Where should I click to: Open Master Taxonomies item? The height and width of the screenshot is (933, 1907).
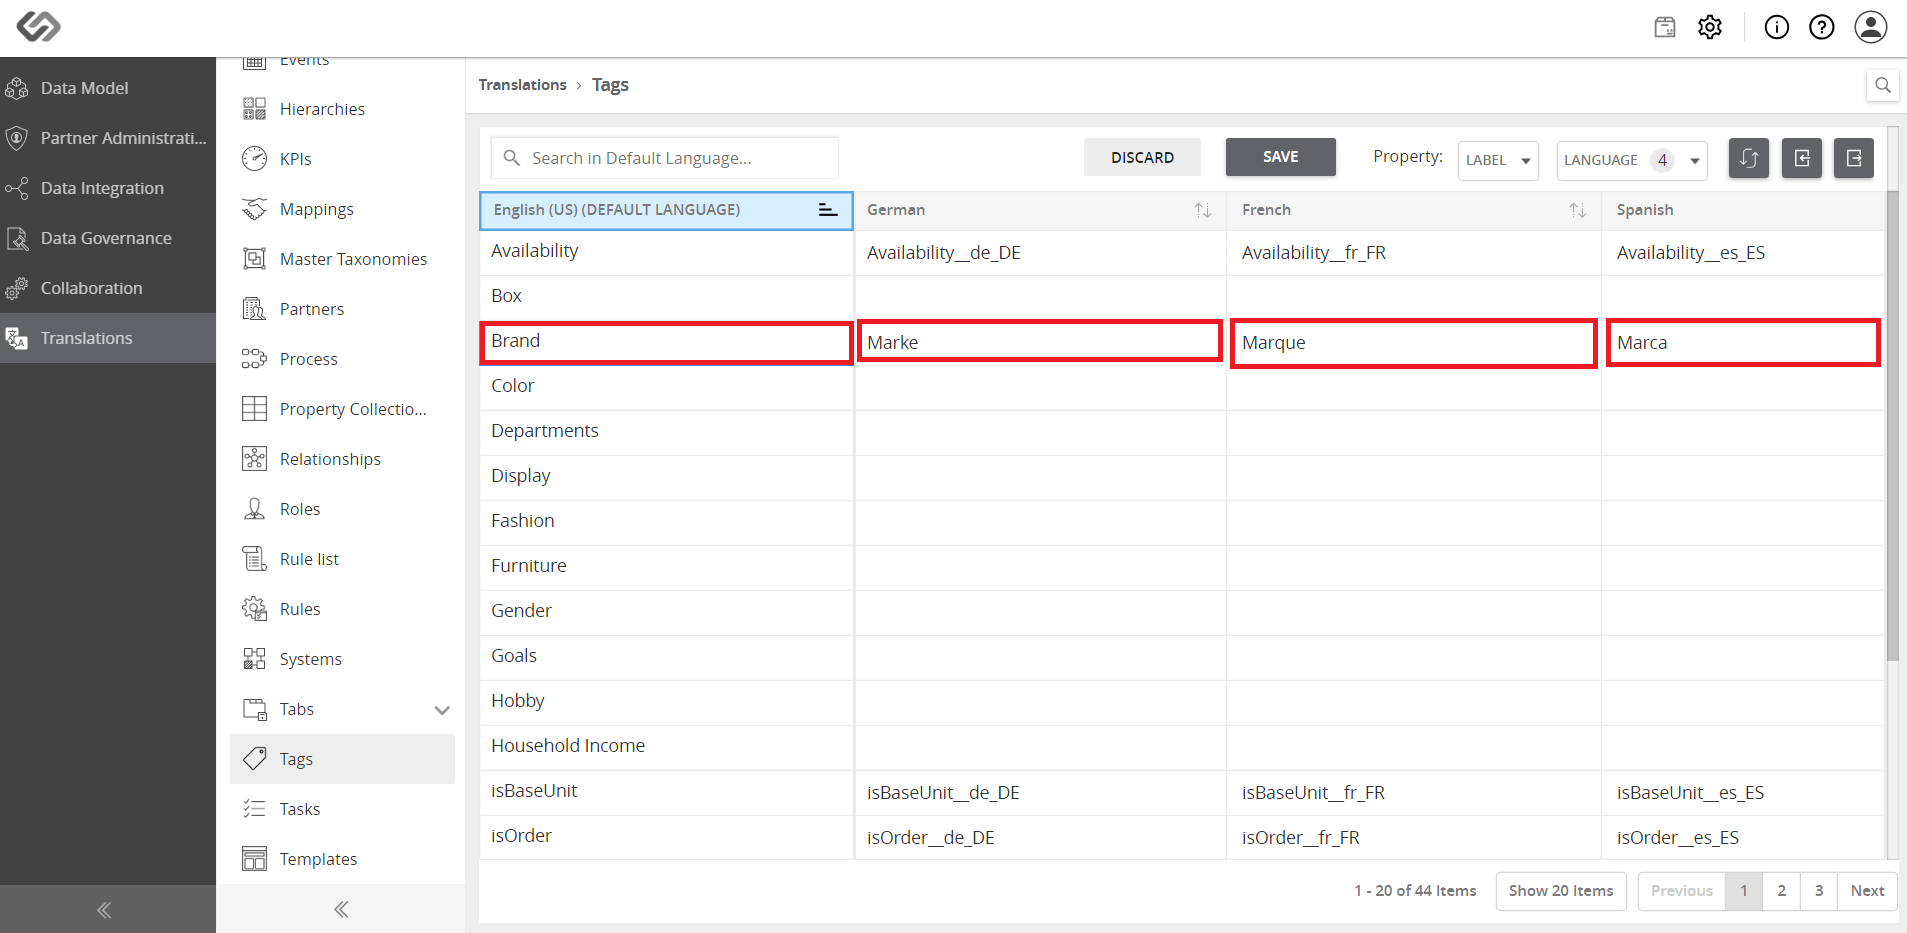point(342,259)
